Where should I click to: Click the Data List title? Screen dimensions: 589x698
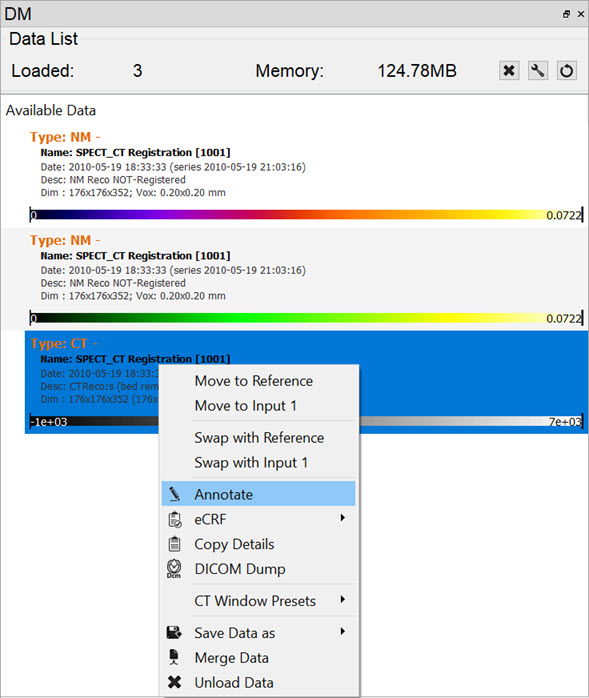[x=44, y=39]
